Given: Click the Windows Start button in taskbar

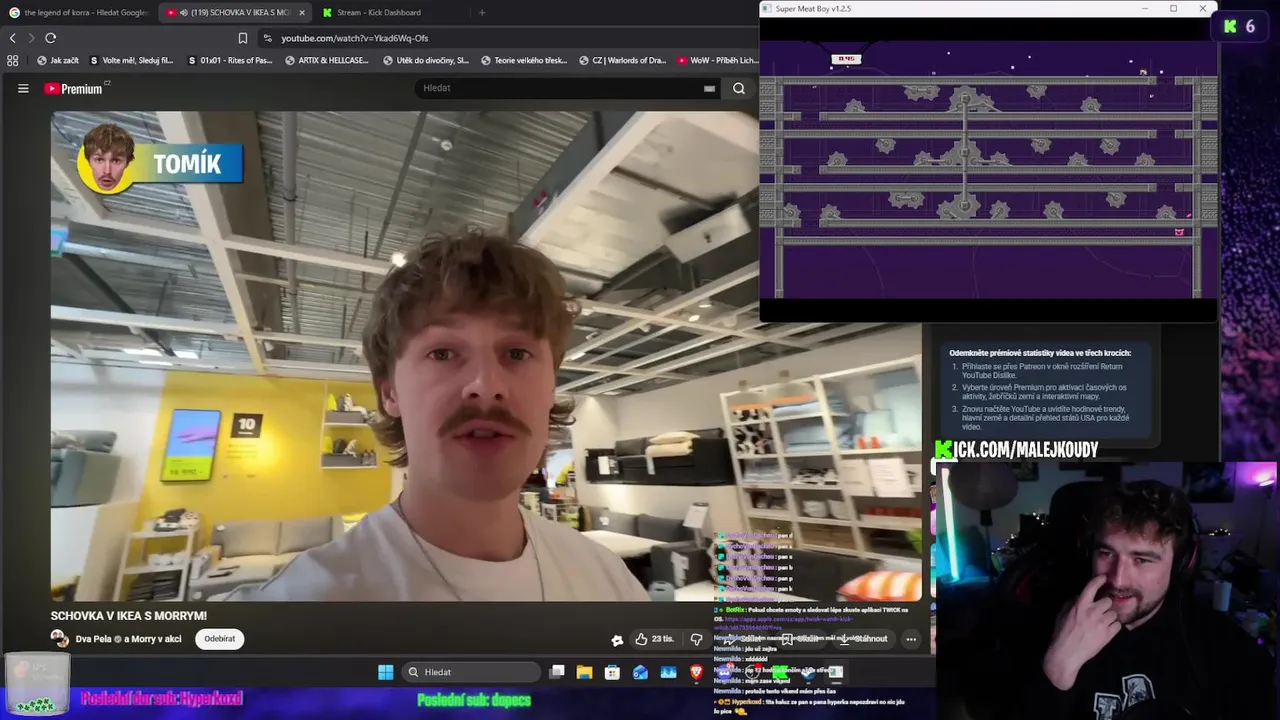Looking at the screenshot, I should [x=385, y=672].
